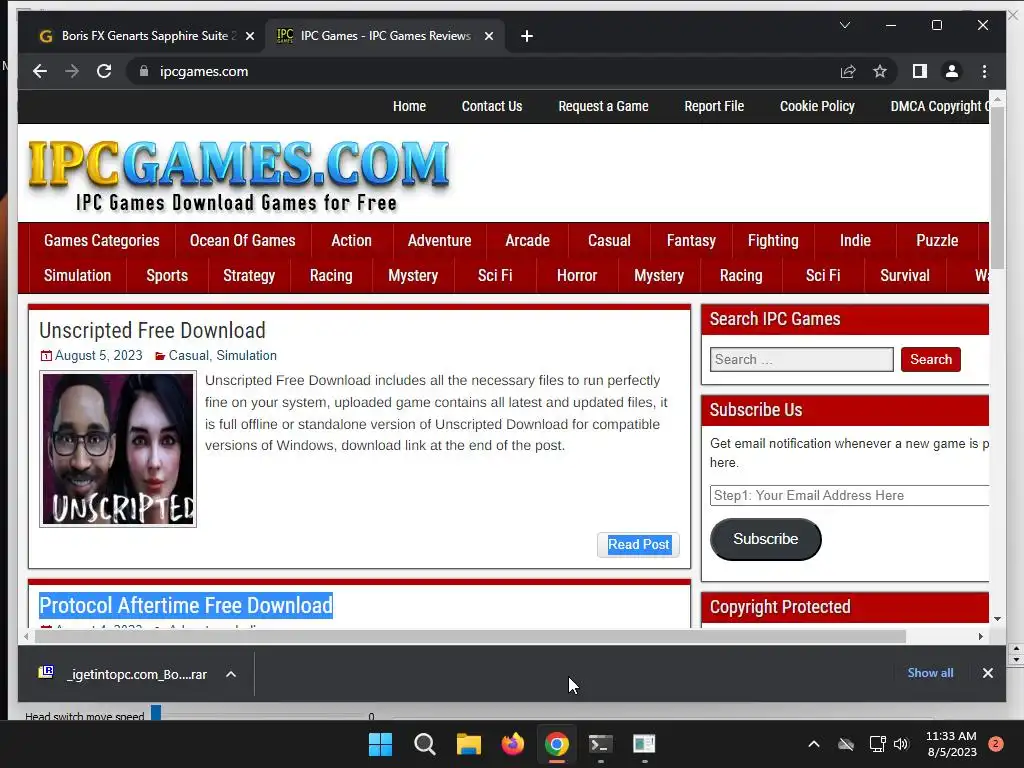
Task: Close the Boris FX Genarts Sapphire tab
Action: [249, 36]
